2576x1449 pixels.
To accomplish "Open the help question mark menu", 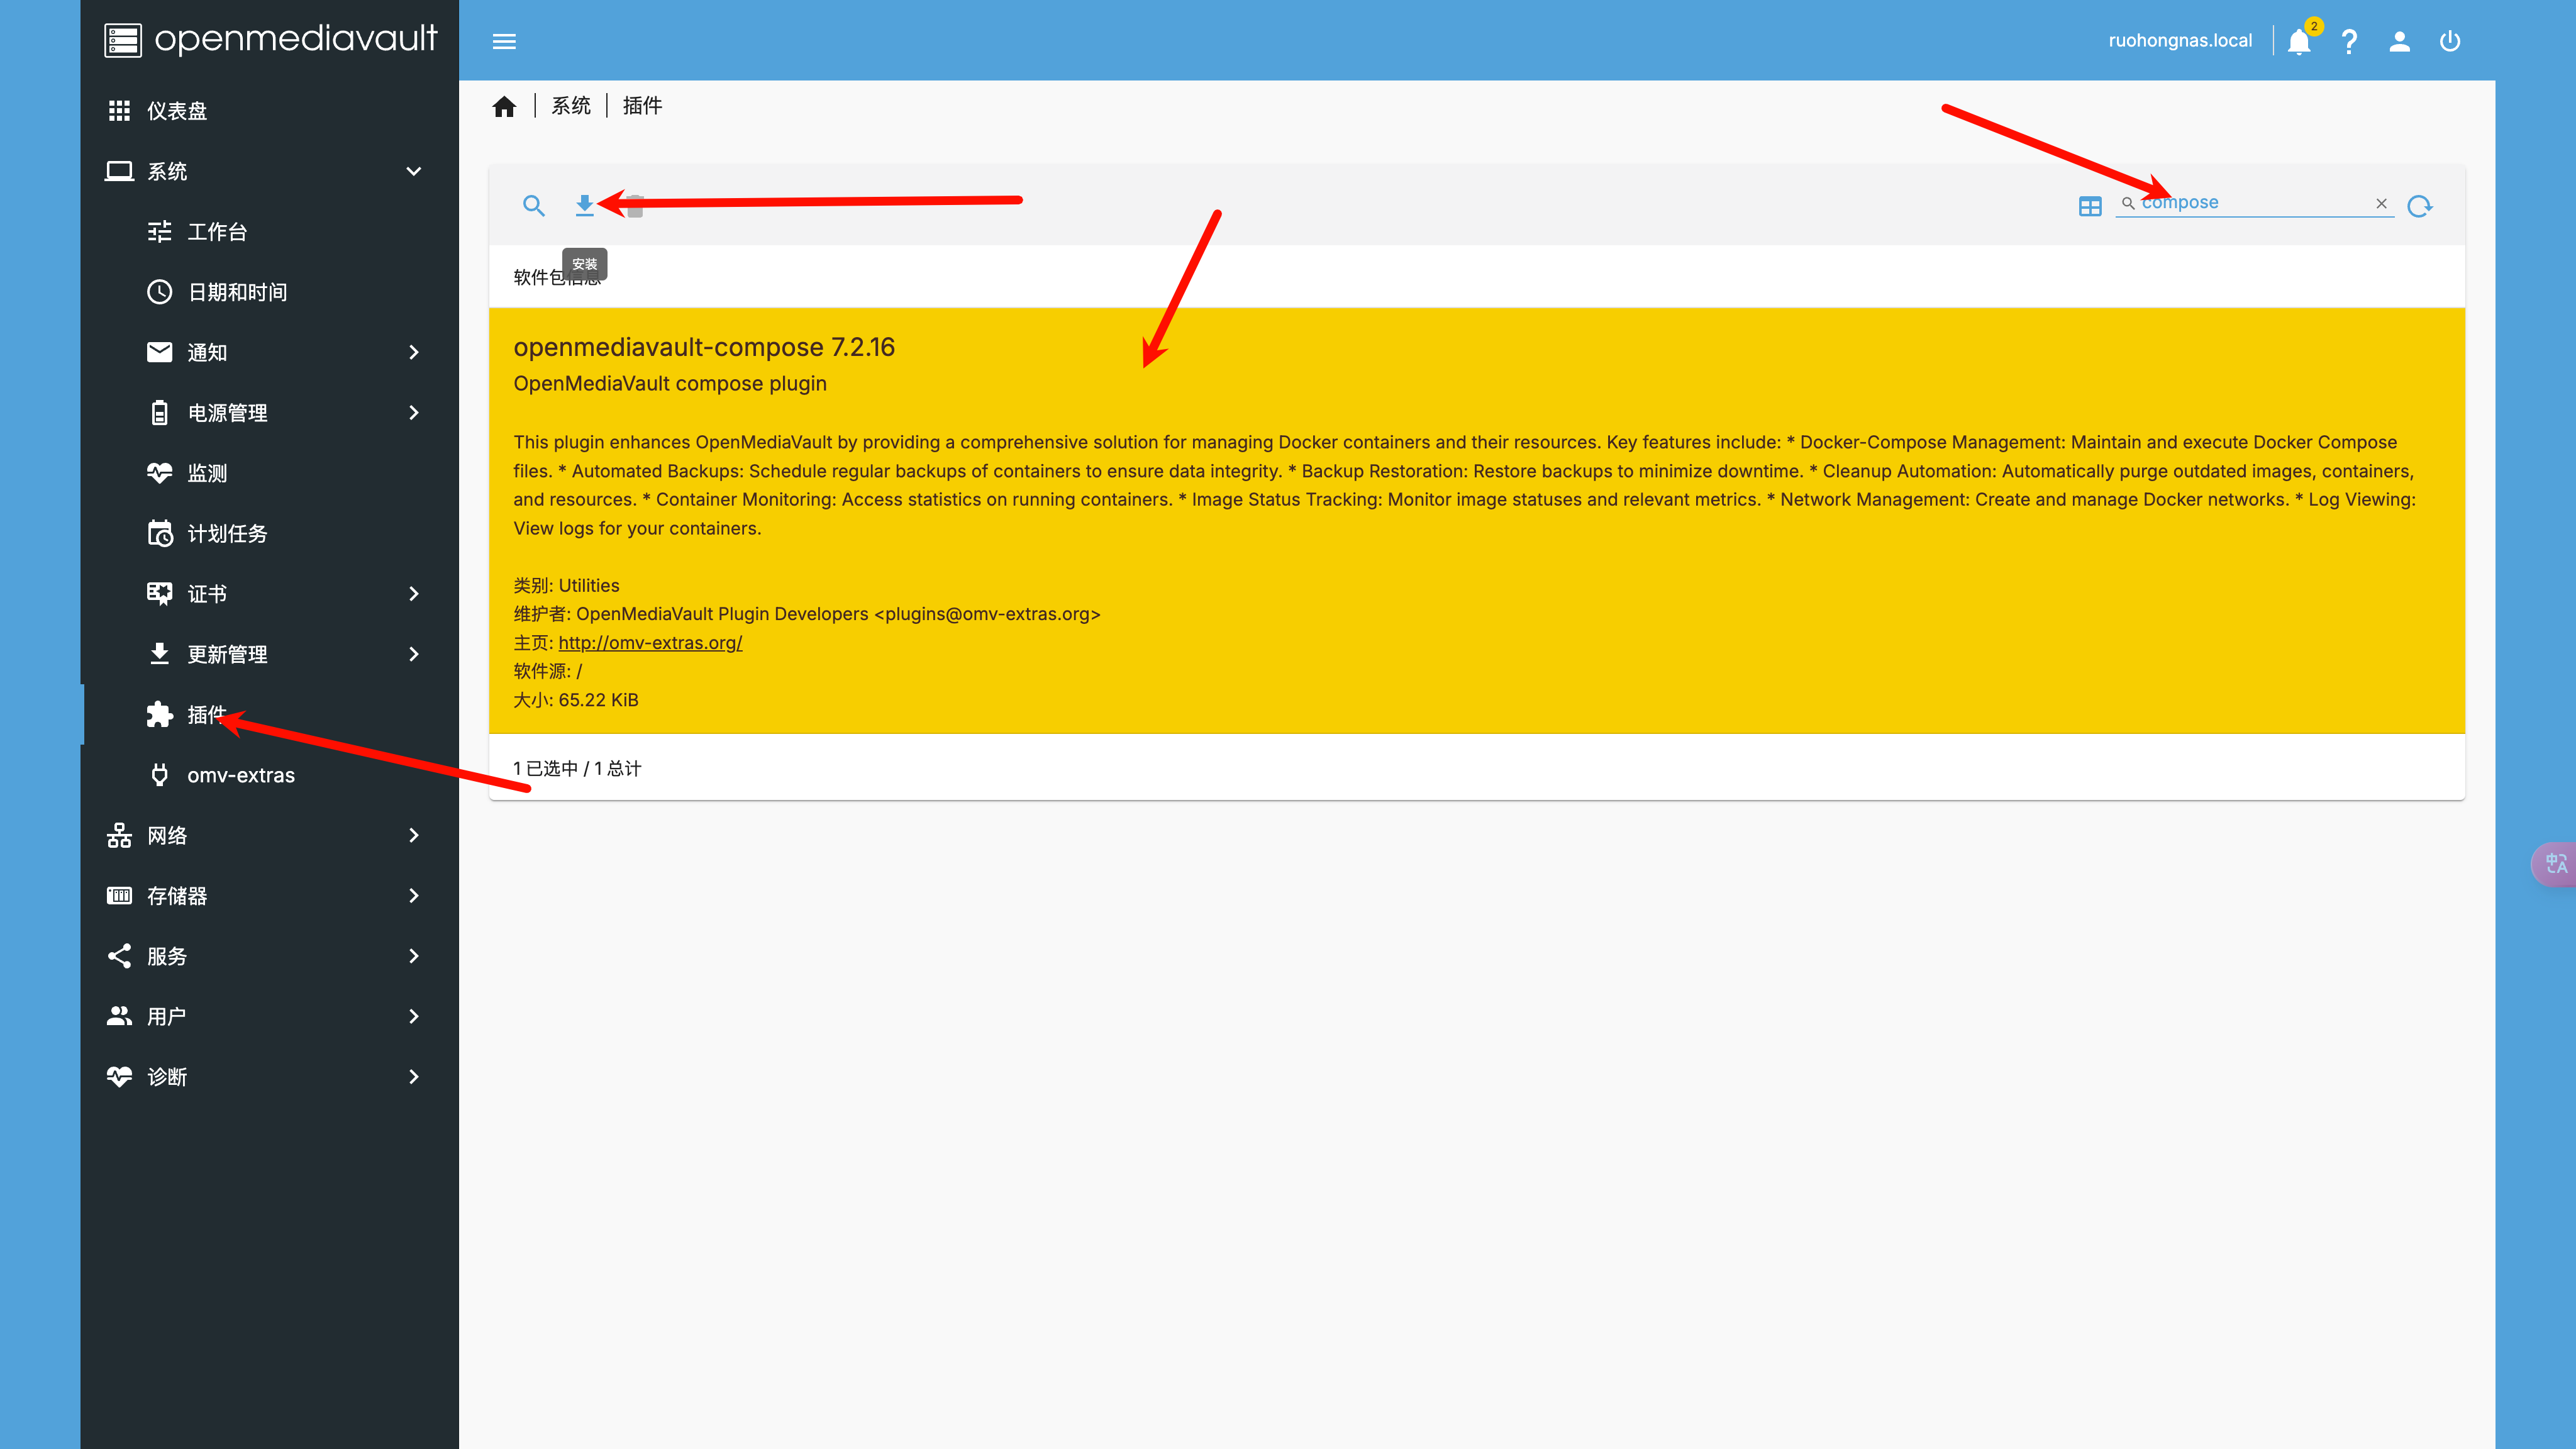I will 2349,41.
